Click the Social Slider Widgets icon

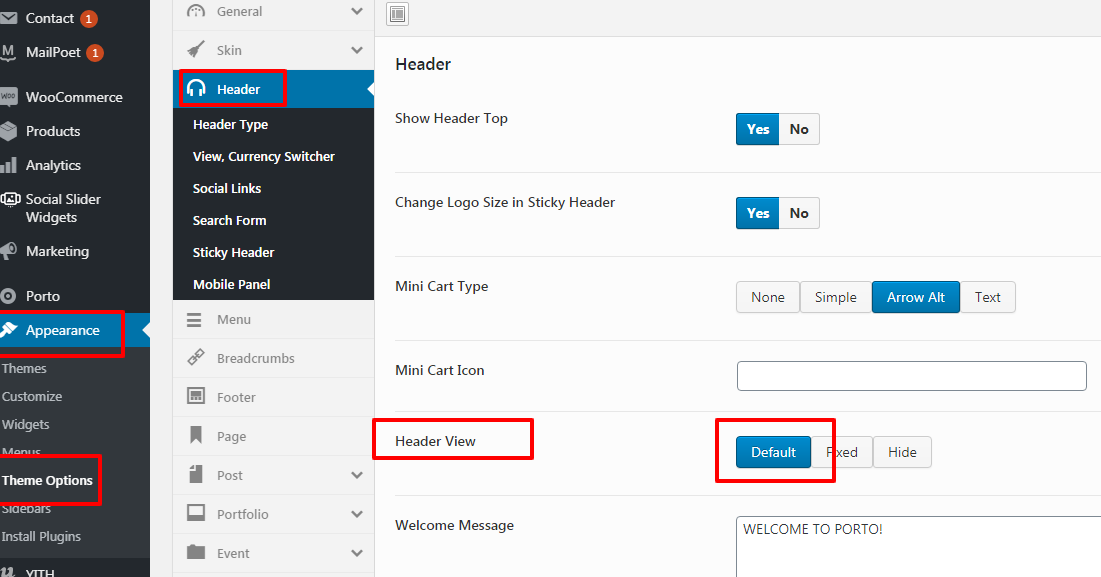point(10,199)
